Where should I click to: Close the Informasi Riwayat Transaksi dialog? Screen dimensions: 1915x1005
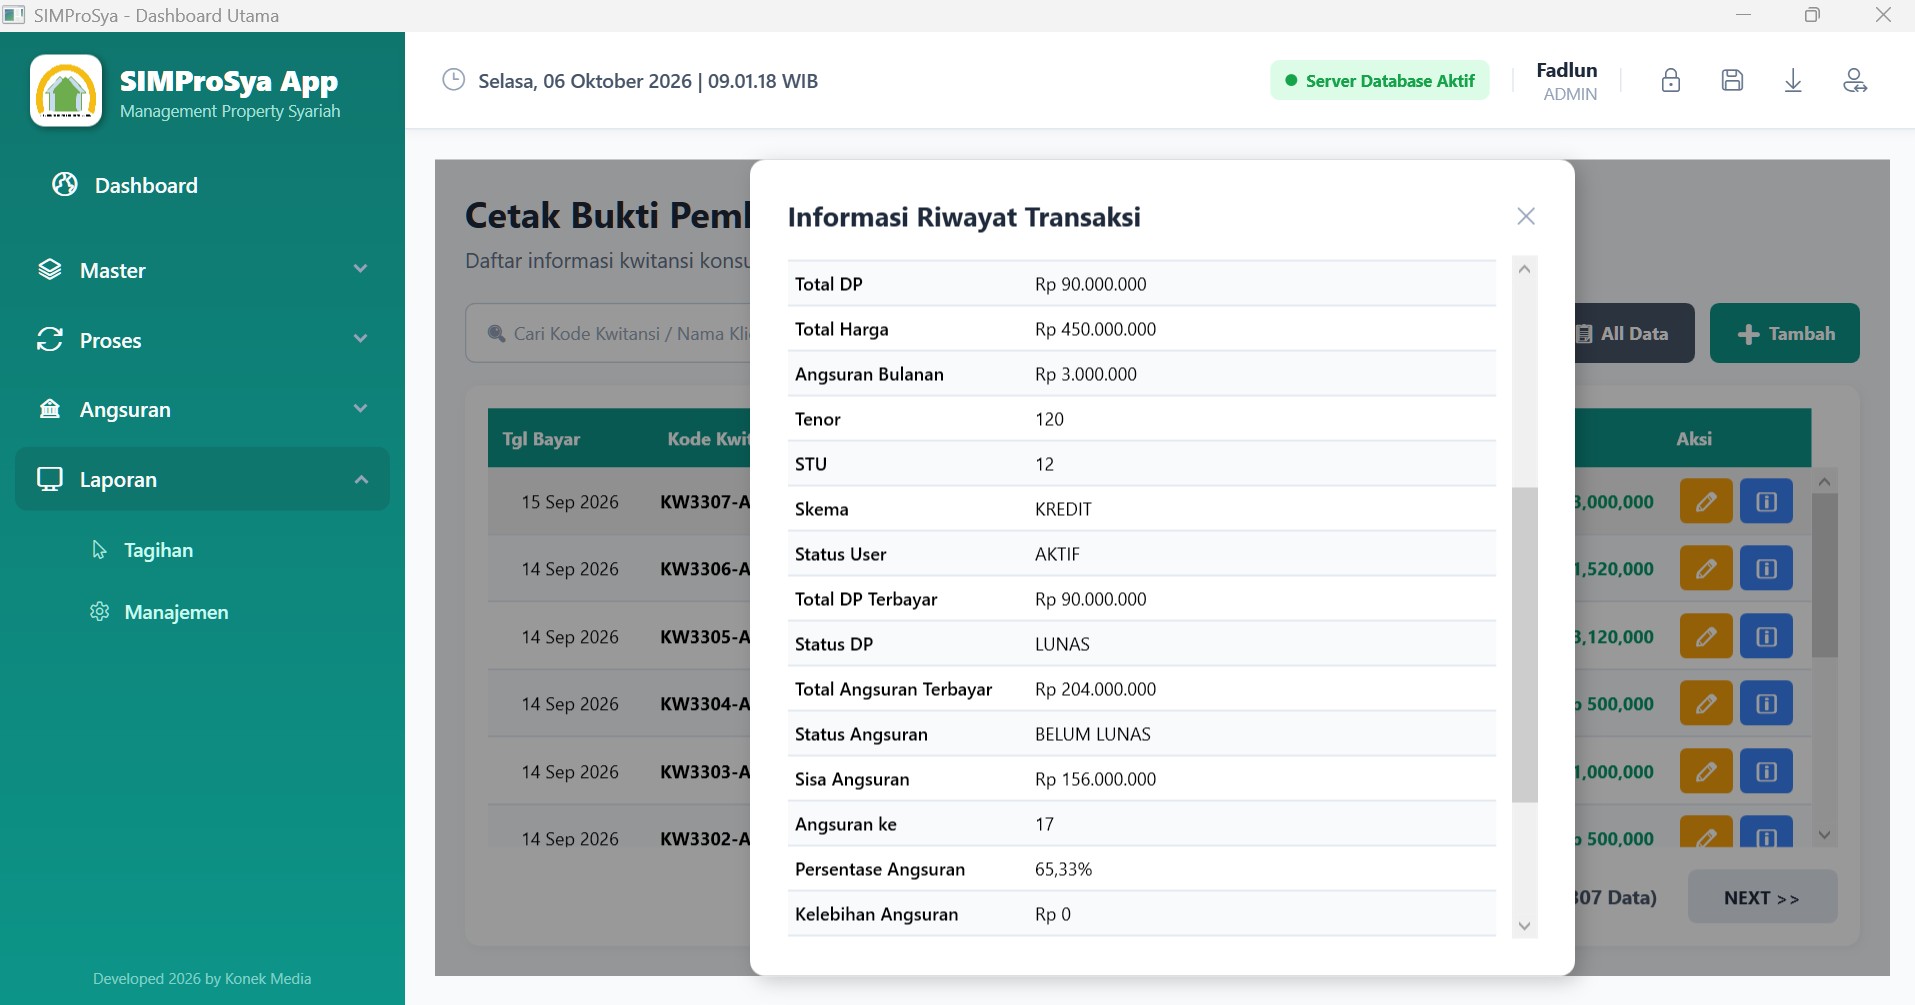coord(1526,216)
